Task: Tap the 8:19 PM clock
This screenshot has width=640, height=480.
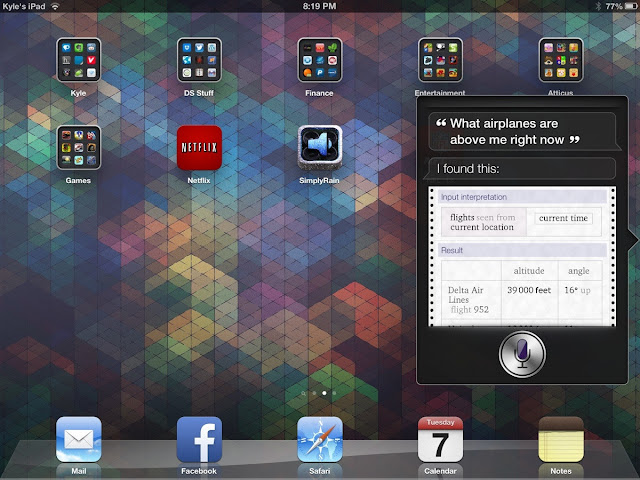Action: click(x=320, y=6)
